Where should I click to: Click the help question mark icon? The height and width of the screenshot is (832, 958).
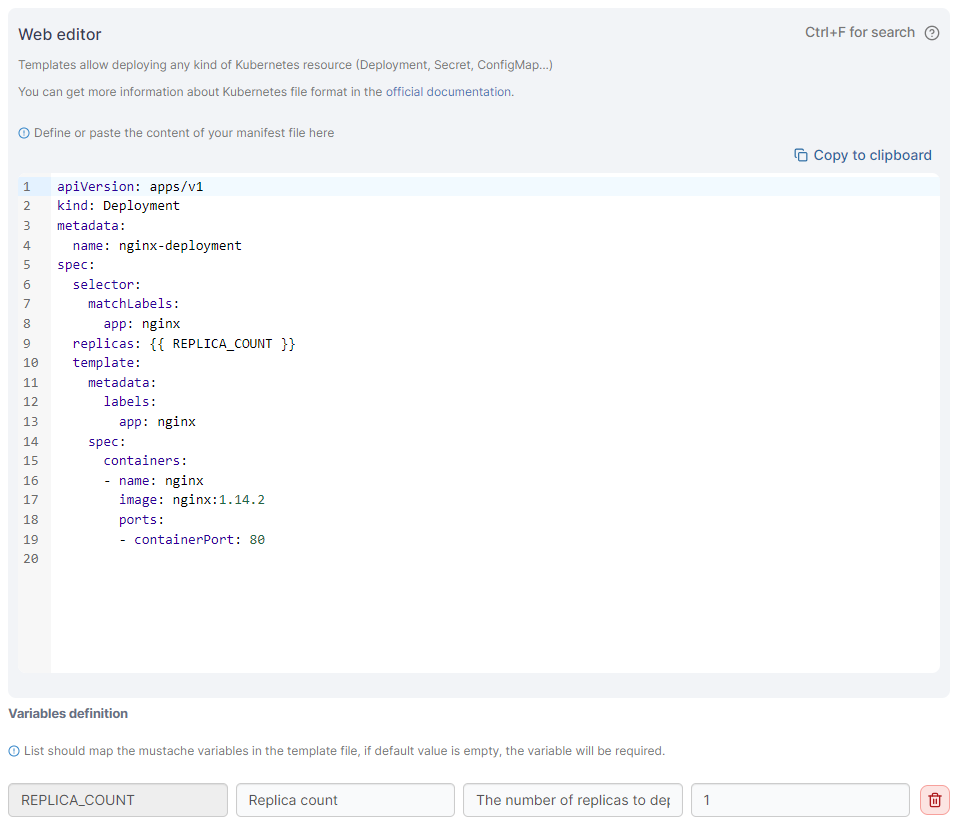coord(931,33)
